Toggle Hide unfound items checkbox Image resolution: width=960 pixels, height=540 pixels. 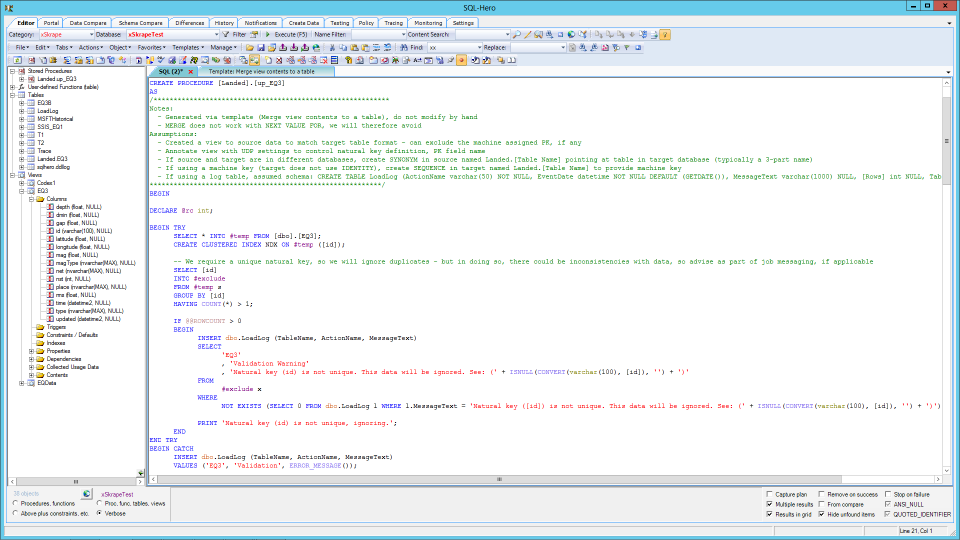click(822, 514)
